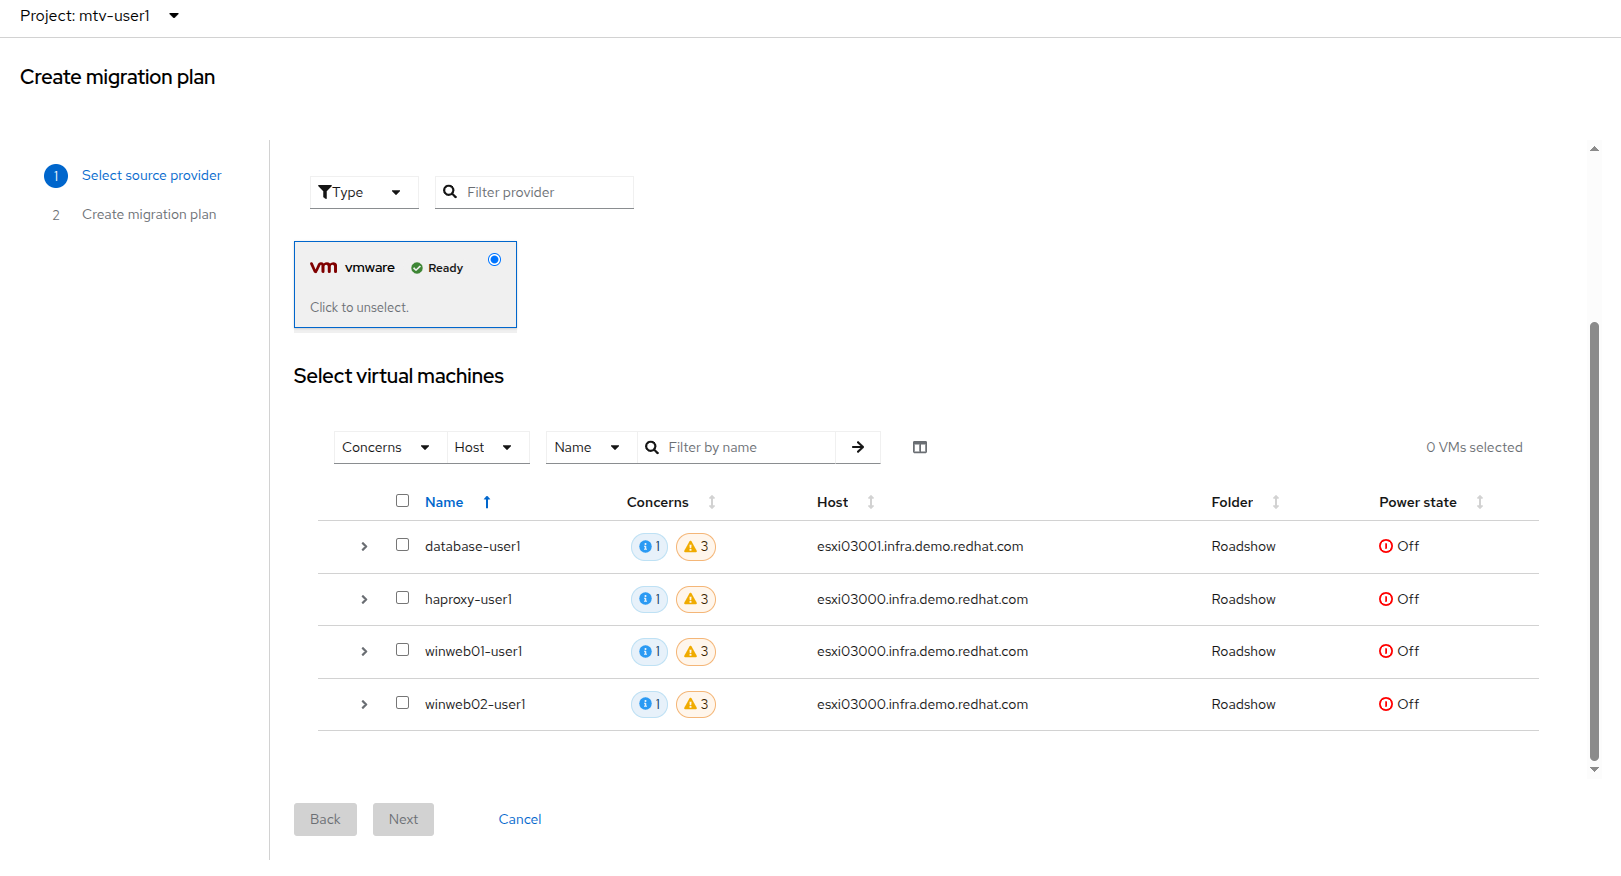
Task: Sort table by Folder column icon
Action: click(1276, 502)
